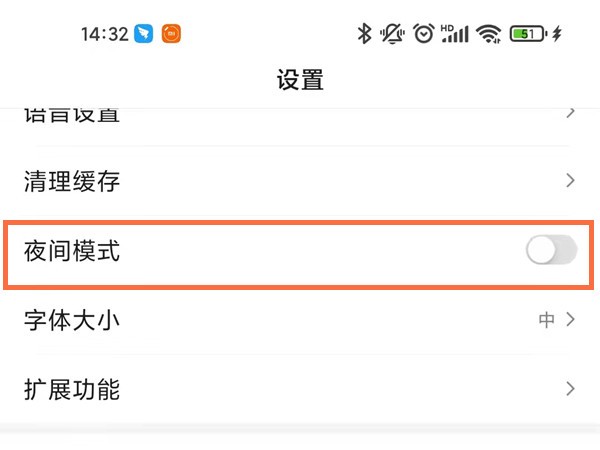This screenshot has height=450, width=600.
Task: Click the chevron on 语言设置 row
Action: click(570, 113)
